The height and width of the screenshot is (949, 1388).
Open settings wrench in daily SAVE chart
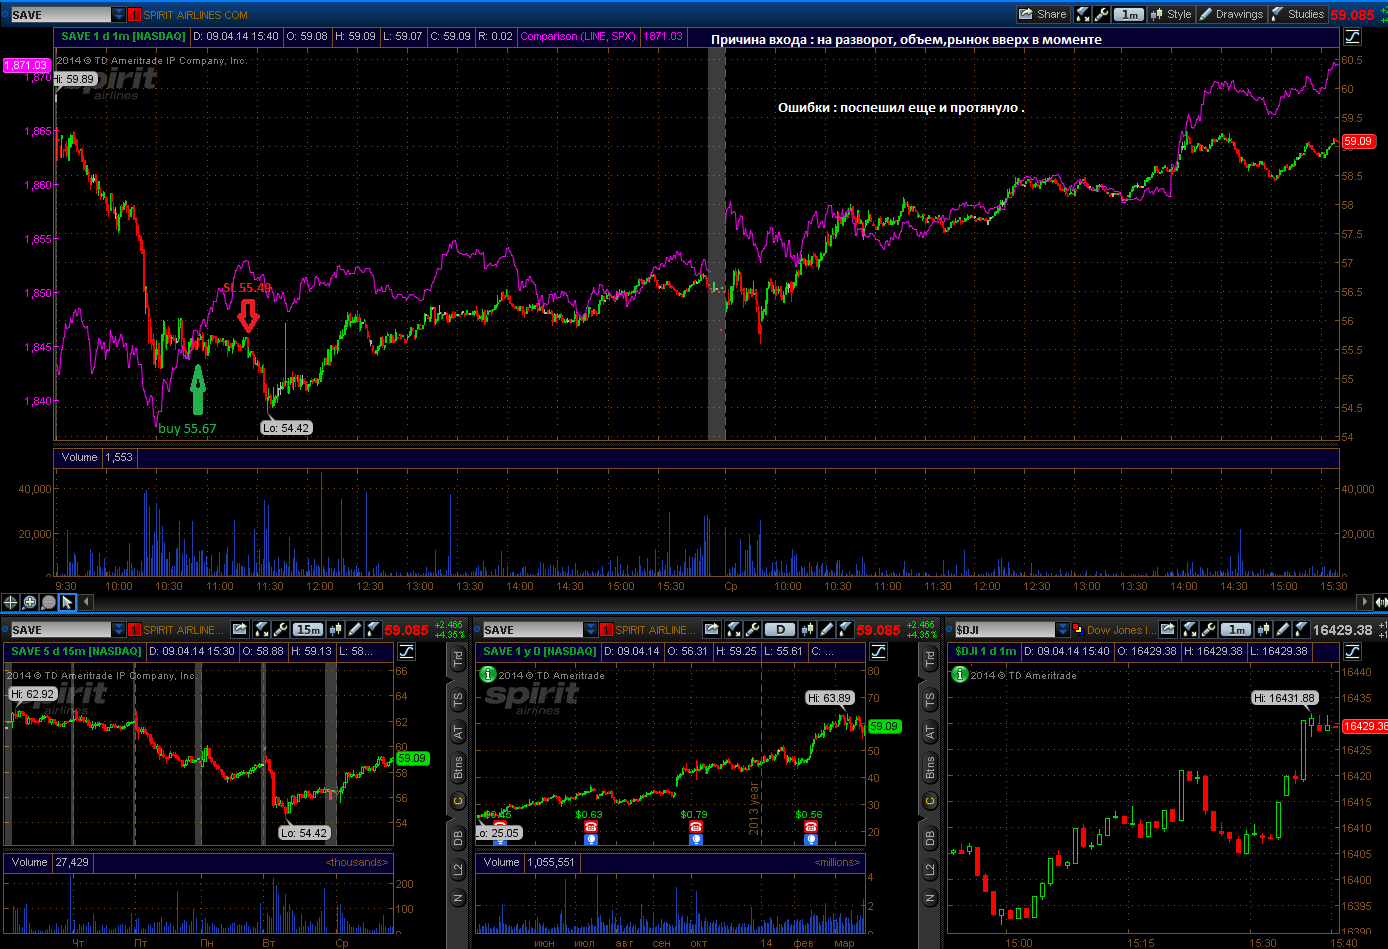pyautogui.click(x=752, y=629)
